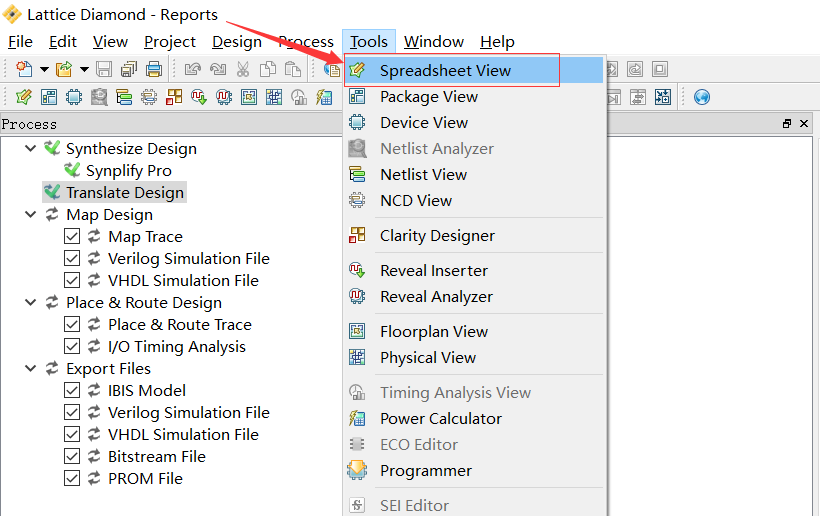Choose Device View in the Tools menu
Image resolution: width=820 pixels, height=516 pixels.
[x=474, y=122]
